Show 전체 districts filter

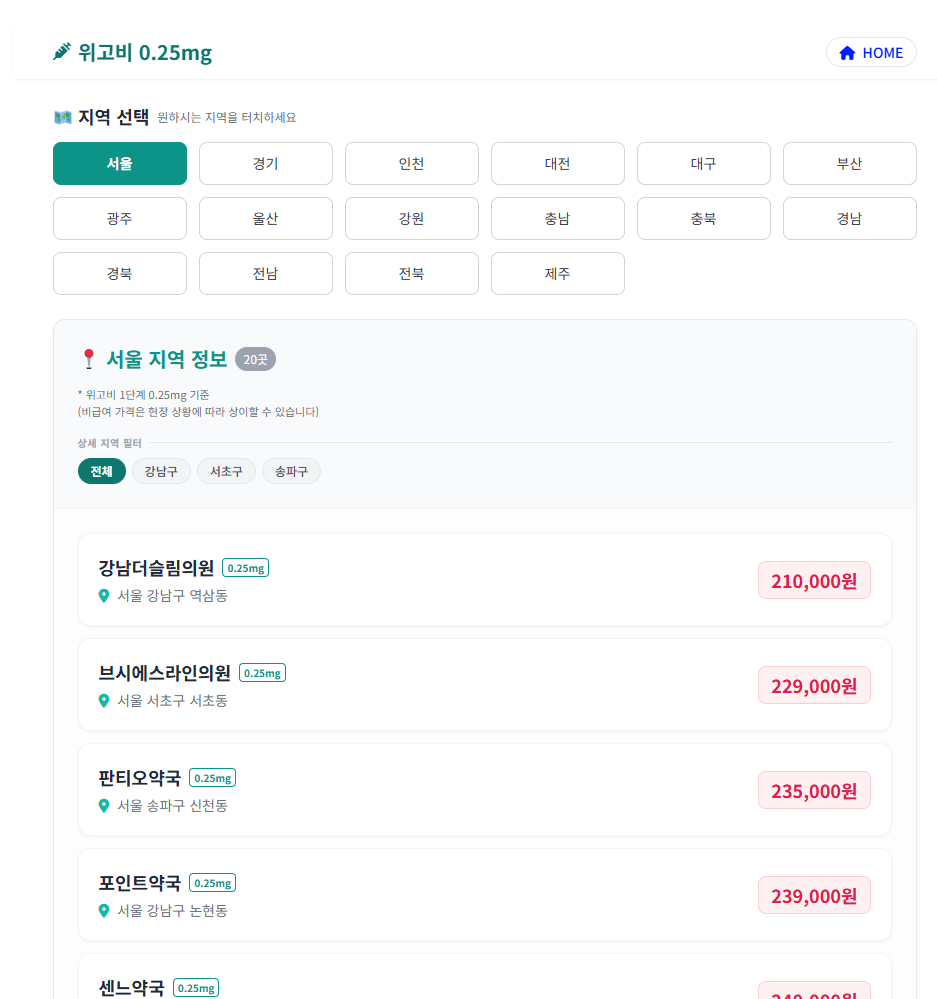pos(101,471)
